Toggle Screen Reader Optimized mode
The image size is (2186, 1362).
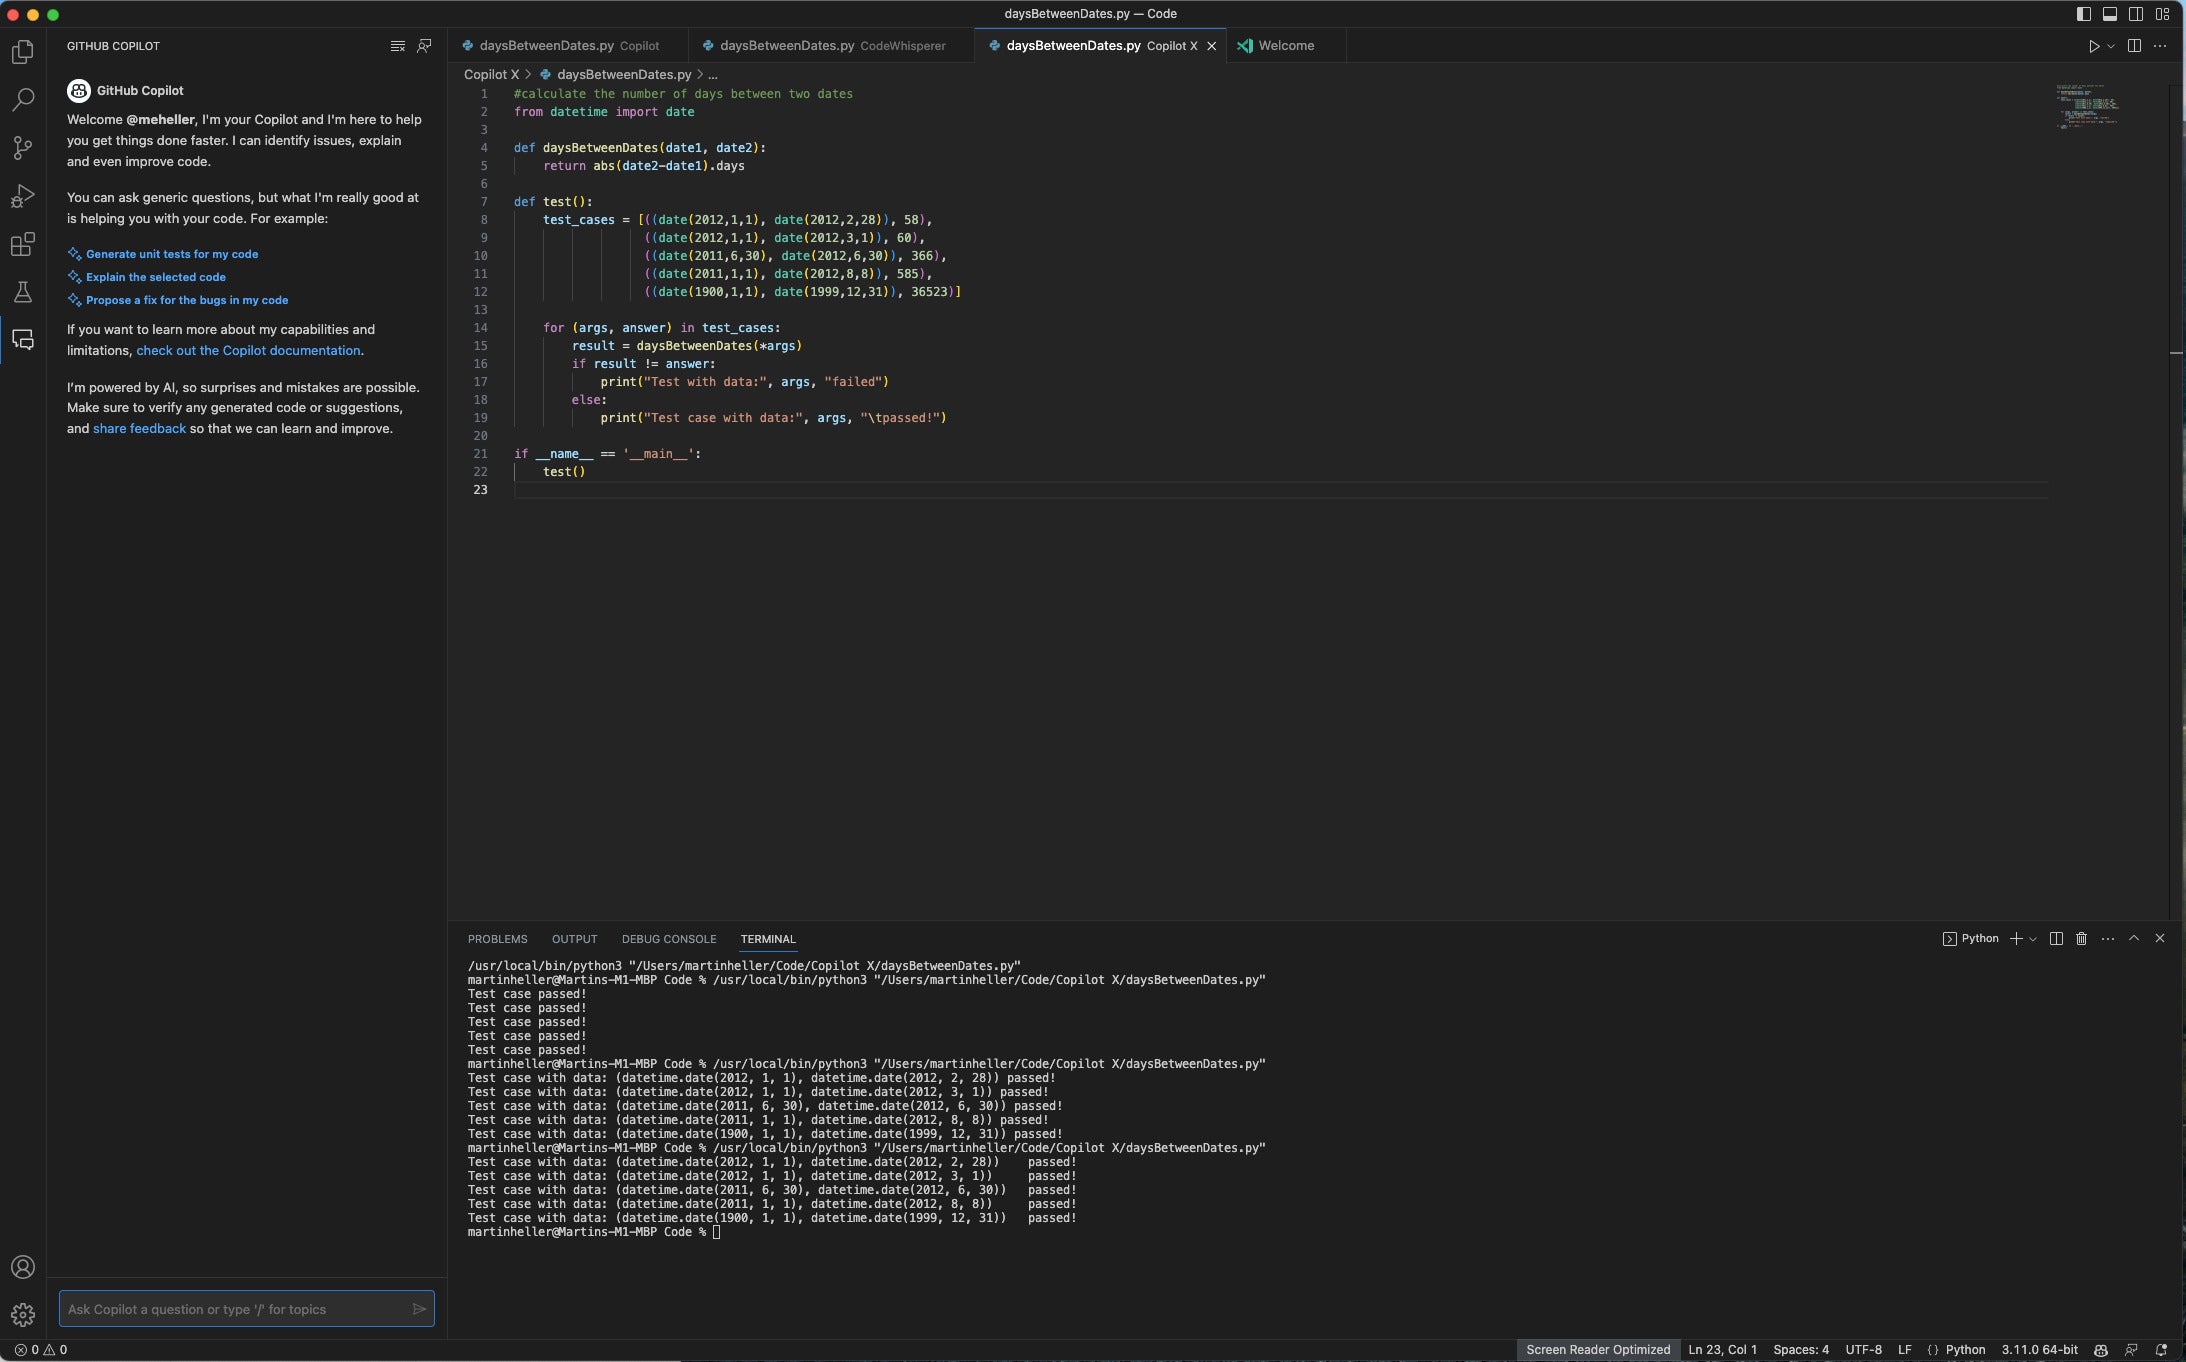(x=1598, y=1350)
